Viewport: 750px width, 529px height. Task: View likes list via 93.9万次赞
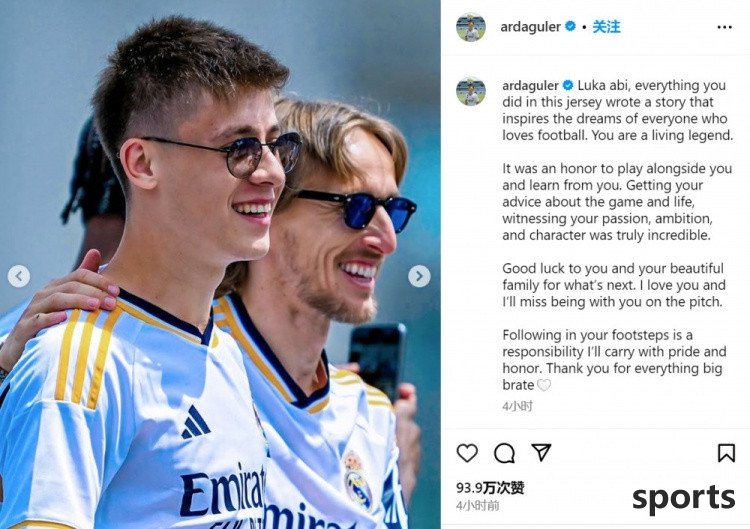click(490, 487)
